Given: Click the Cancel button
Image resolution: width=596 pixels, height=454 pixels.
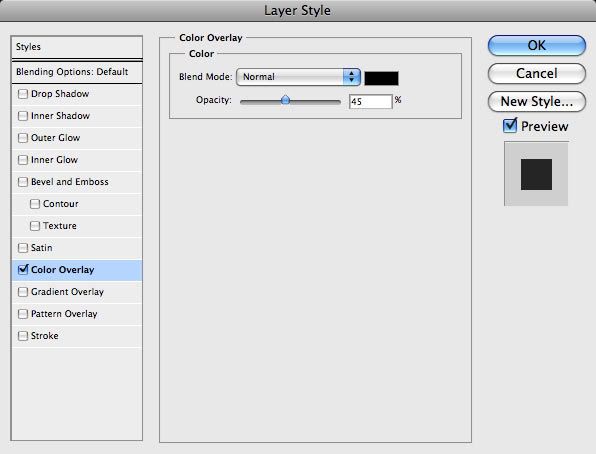Looking at the screenshot, I should pos(537,73).
